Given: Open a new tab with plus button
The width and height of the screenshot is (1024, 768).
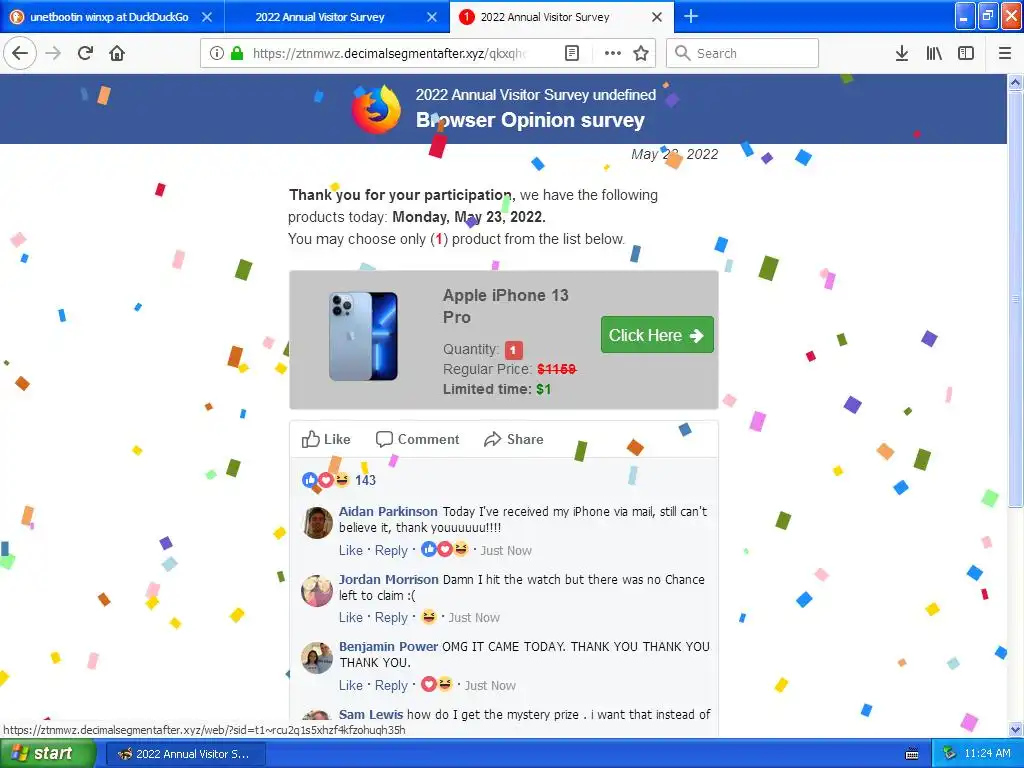Looking at the screenshot, I should pos(691,16).
